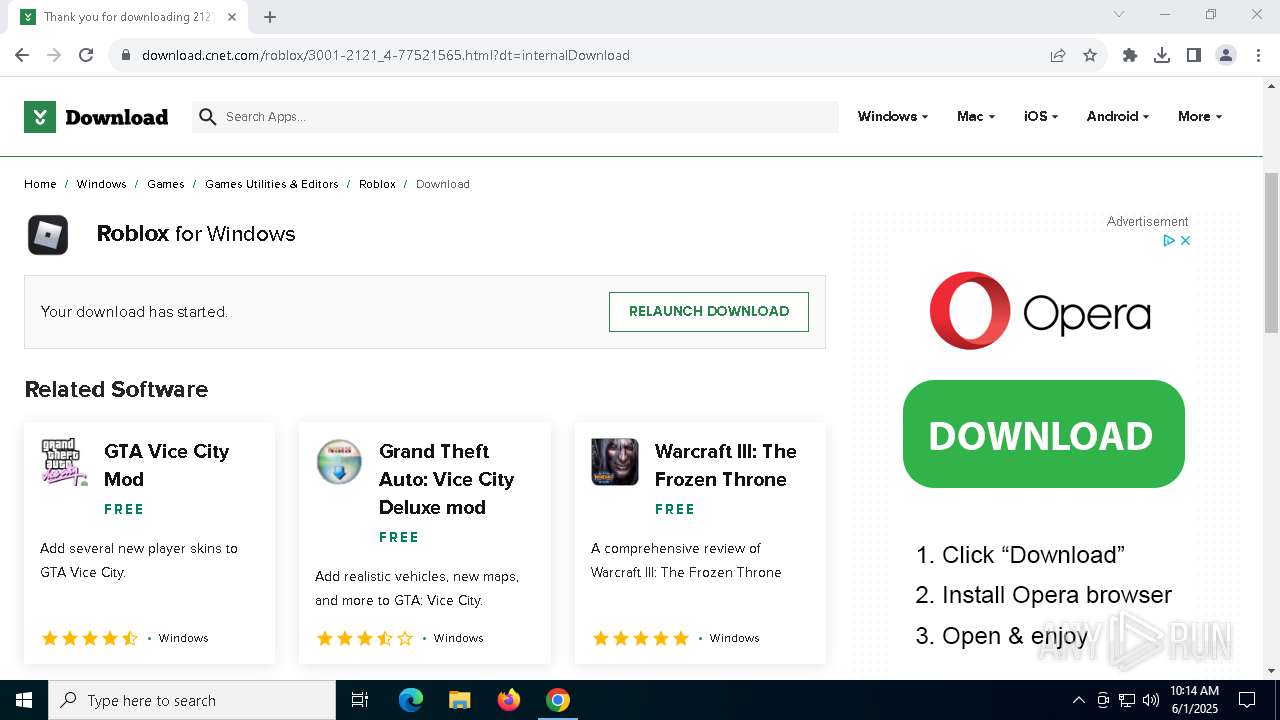1280x720 pixels.
Task: View the site lock security info
Action: (x=126, y=55)
